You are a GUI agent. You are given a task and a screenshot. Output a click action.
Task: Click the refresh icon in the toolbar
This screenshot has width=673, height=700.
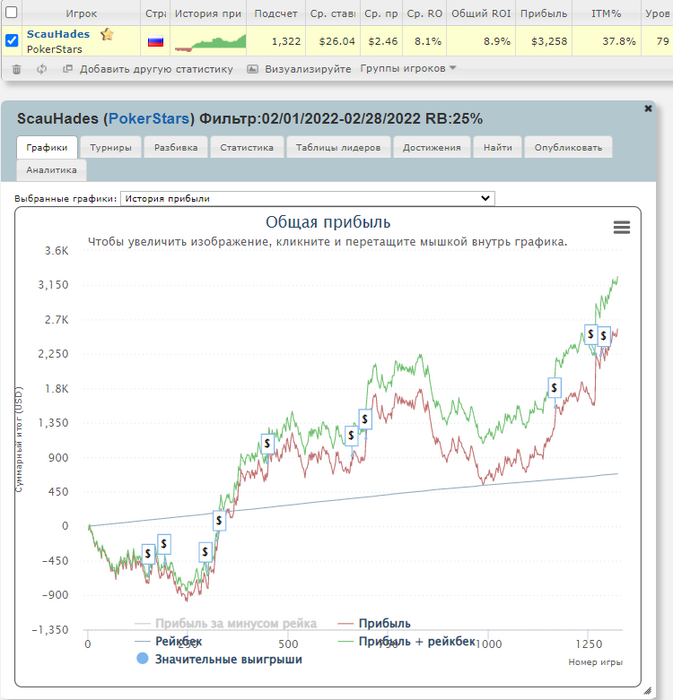tap(42, 69)
